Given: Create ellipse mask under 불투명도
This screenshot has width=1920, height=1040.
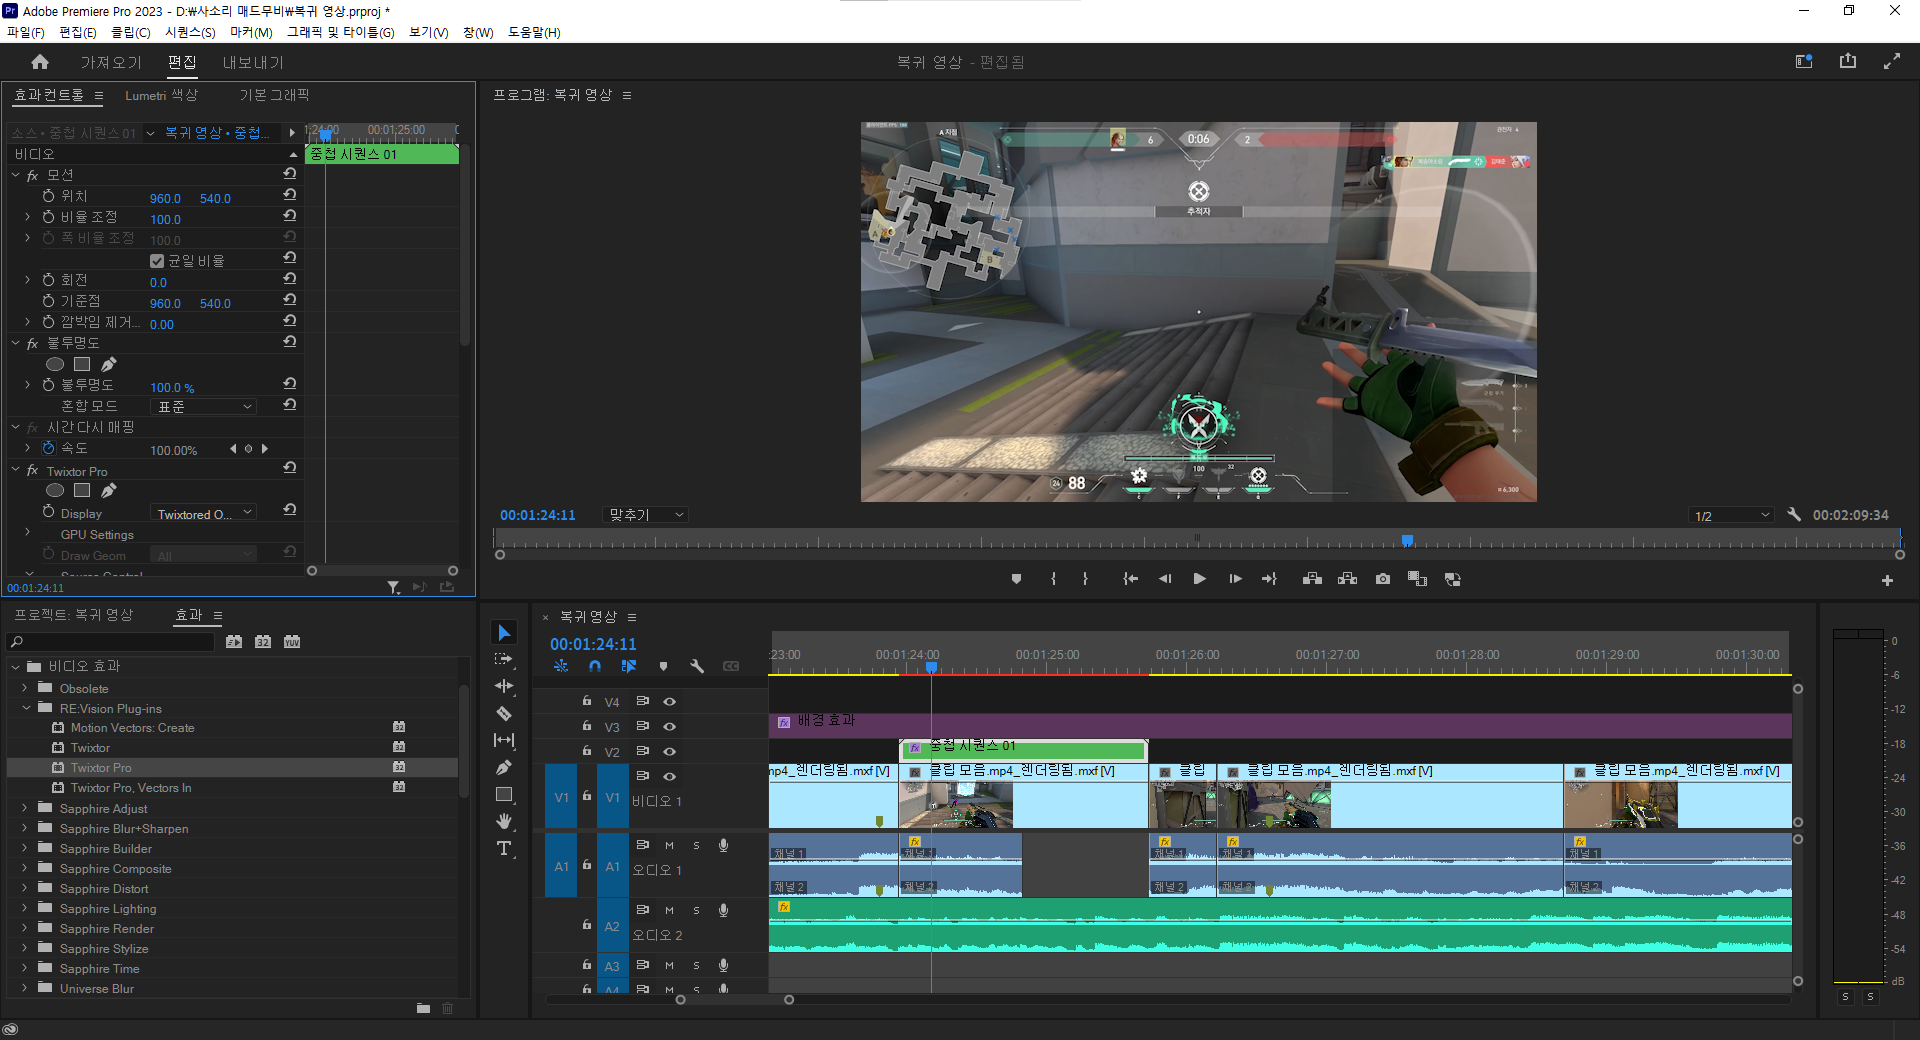Looking at the screenshot, I should click(55, 364).
